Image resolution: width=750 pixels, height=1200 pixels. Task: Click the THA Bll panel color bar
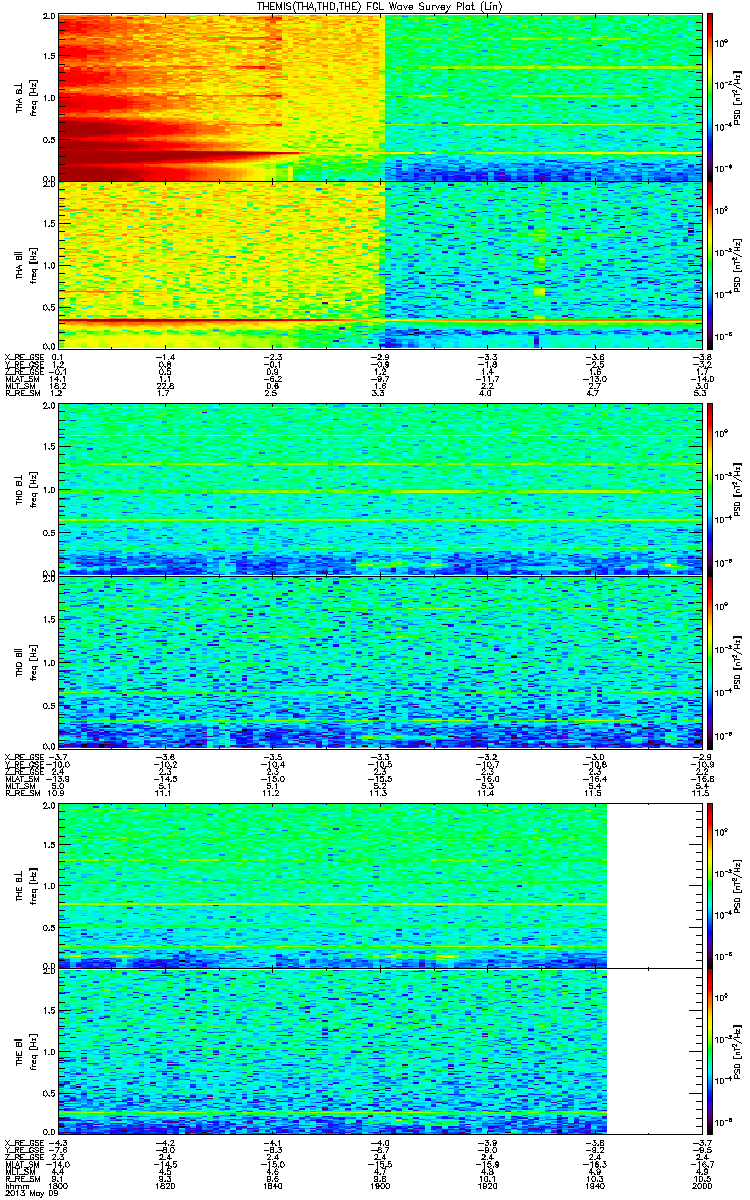click(710, 264)
